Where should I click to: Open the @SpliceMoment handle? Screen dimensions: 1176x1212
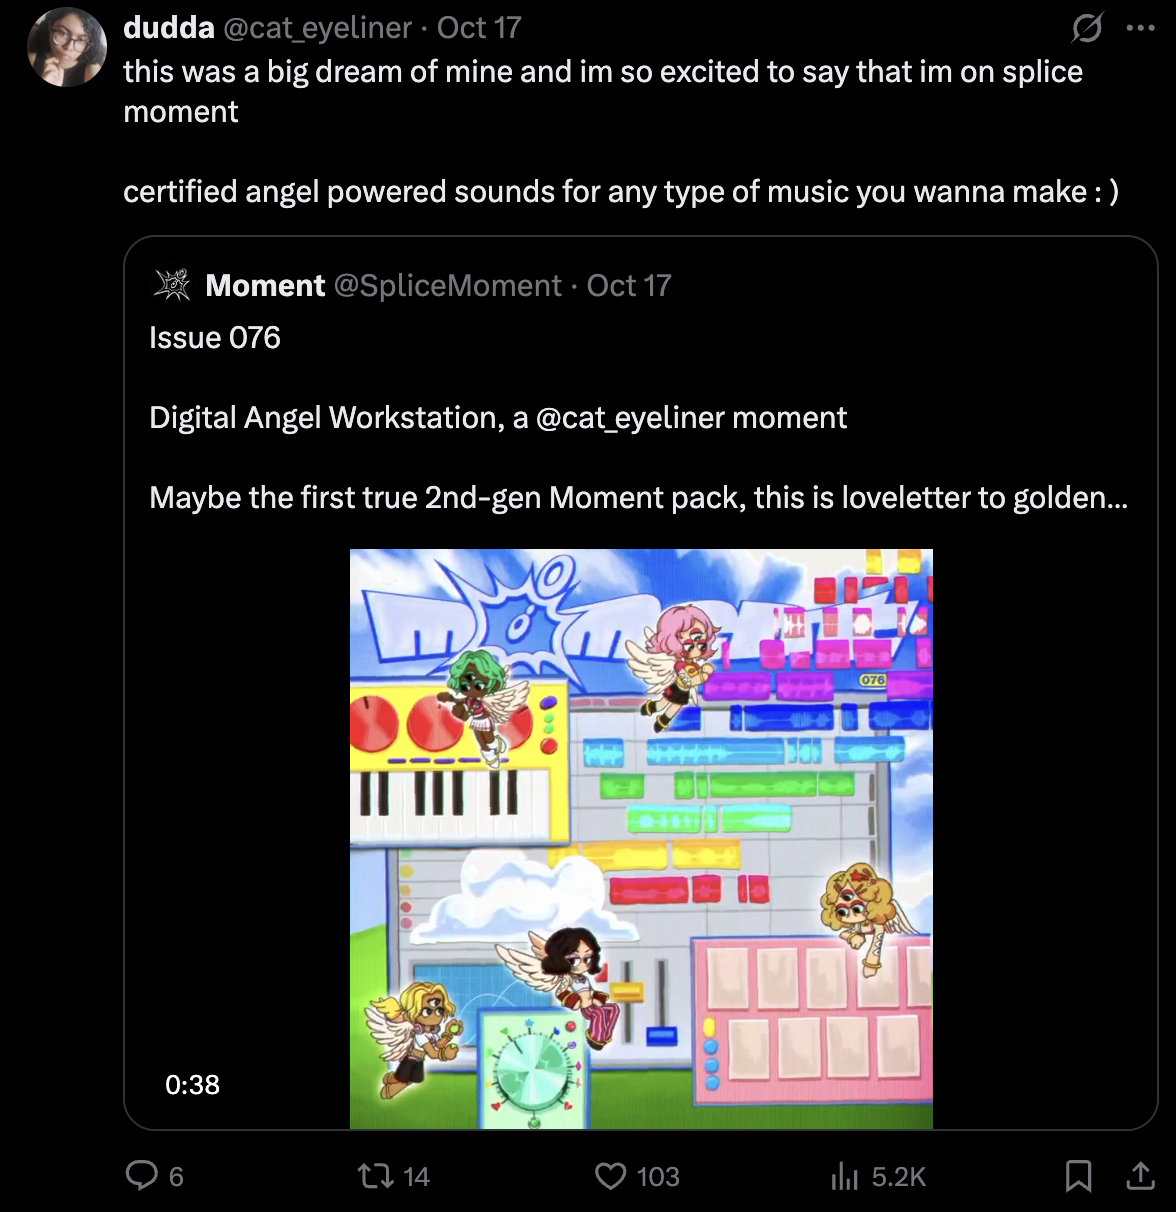(x=448, y=286)
